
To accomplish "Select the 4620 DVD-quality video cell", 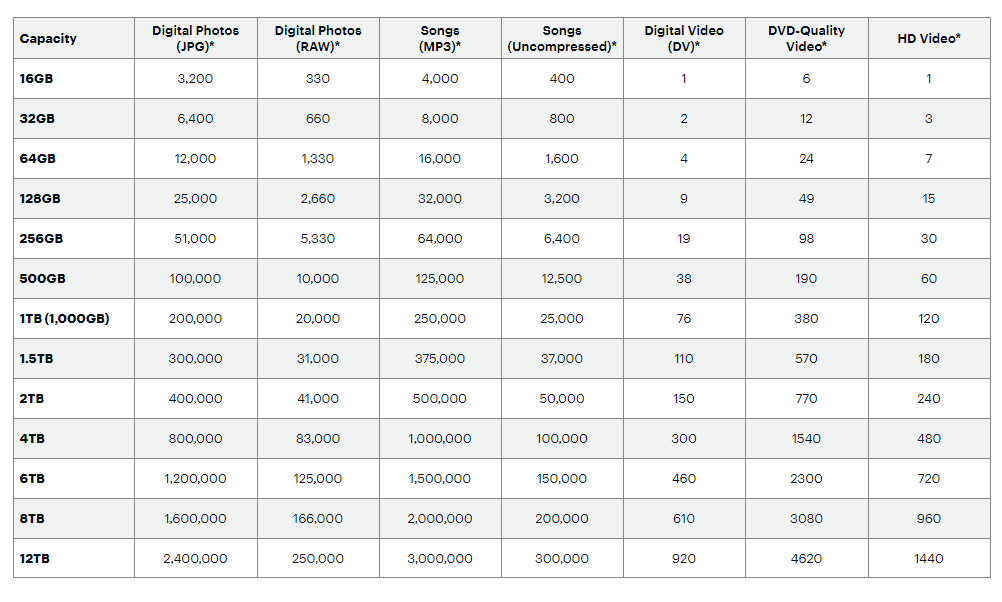I will [x=806, y=559].
